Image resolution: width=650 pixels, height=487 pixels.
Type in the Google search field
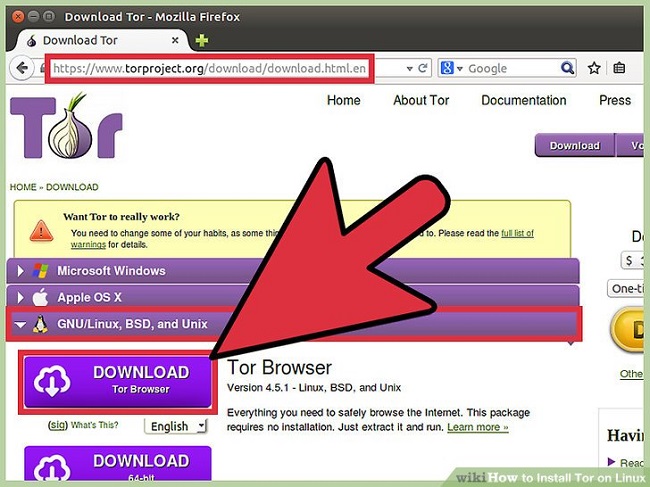[510, 68]
